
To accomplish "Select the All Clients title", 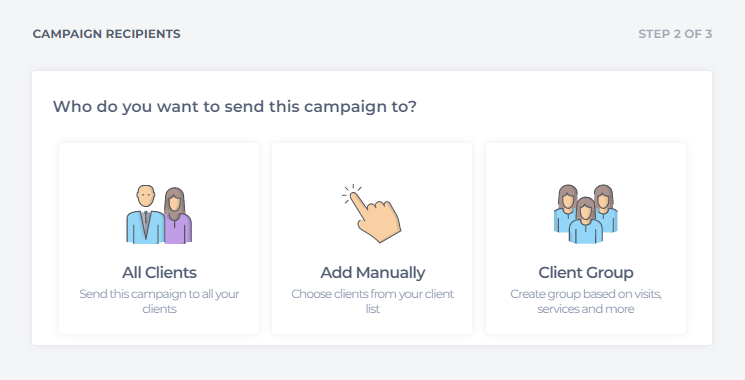I will point(159,273).
